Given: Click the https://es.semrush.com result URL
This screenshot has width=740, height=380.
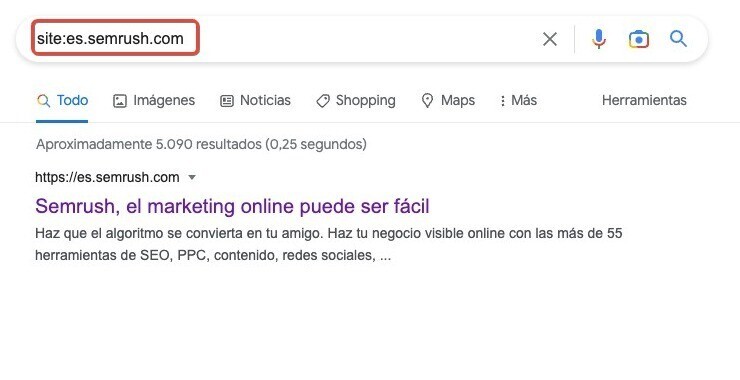Looking at the screenshot, I should click(107, 177).
